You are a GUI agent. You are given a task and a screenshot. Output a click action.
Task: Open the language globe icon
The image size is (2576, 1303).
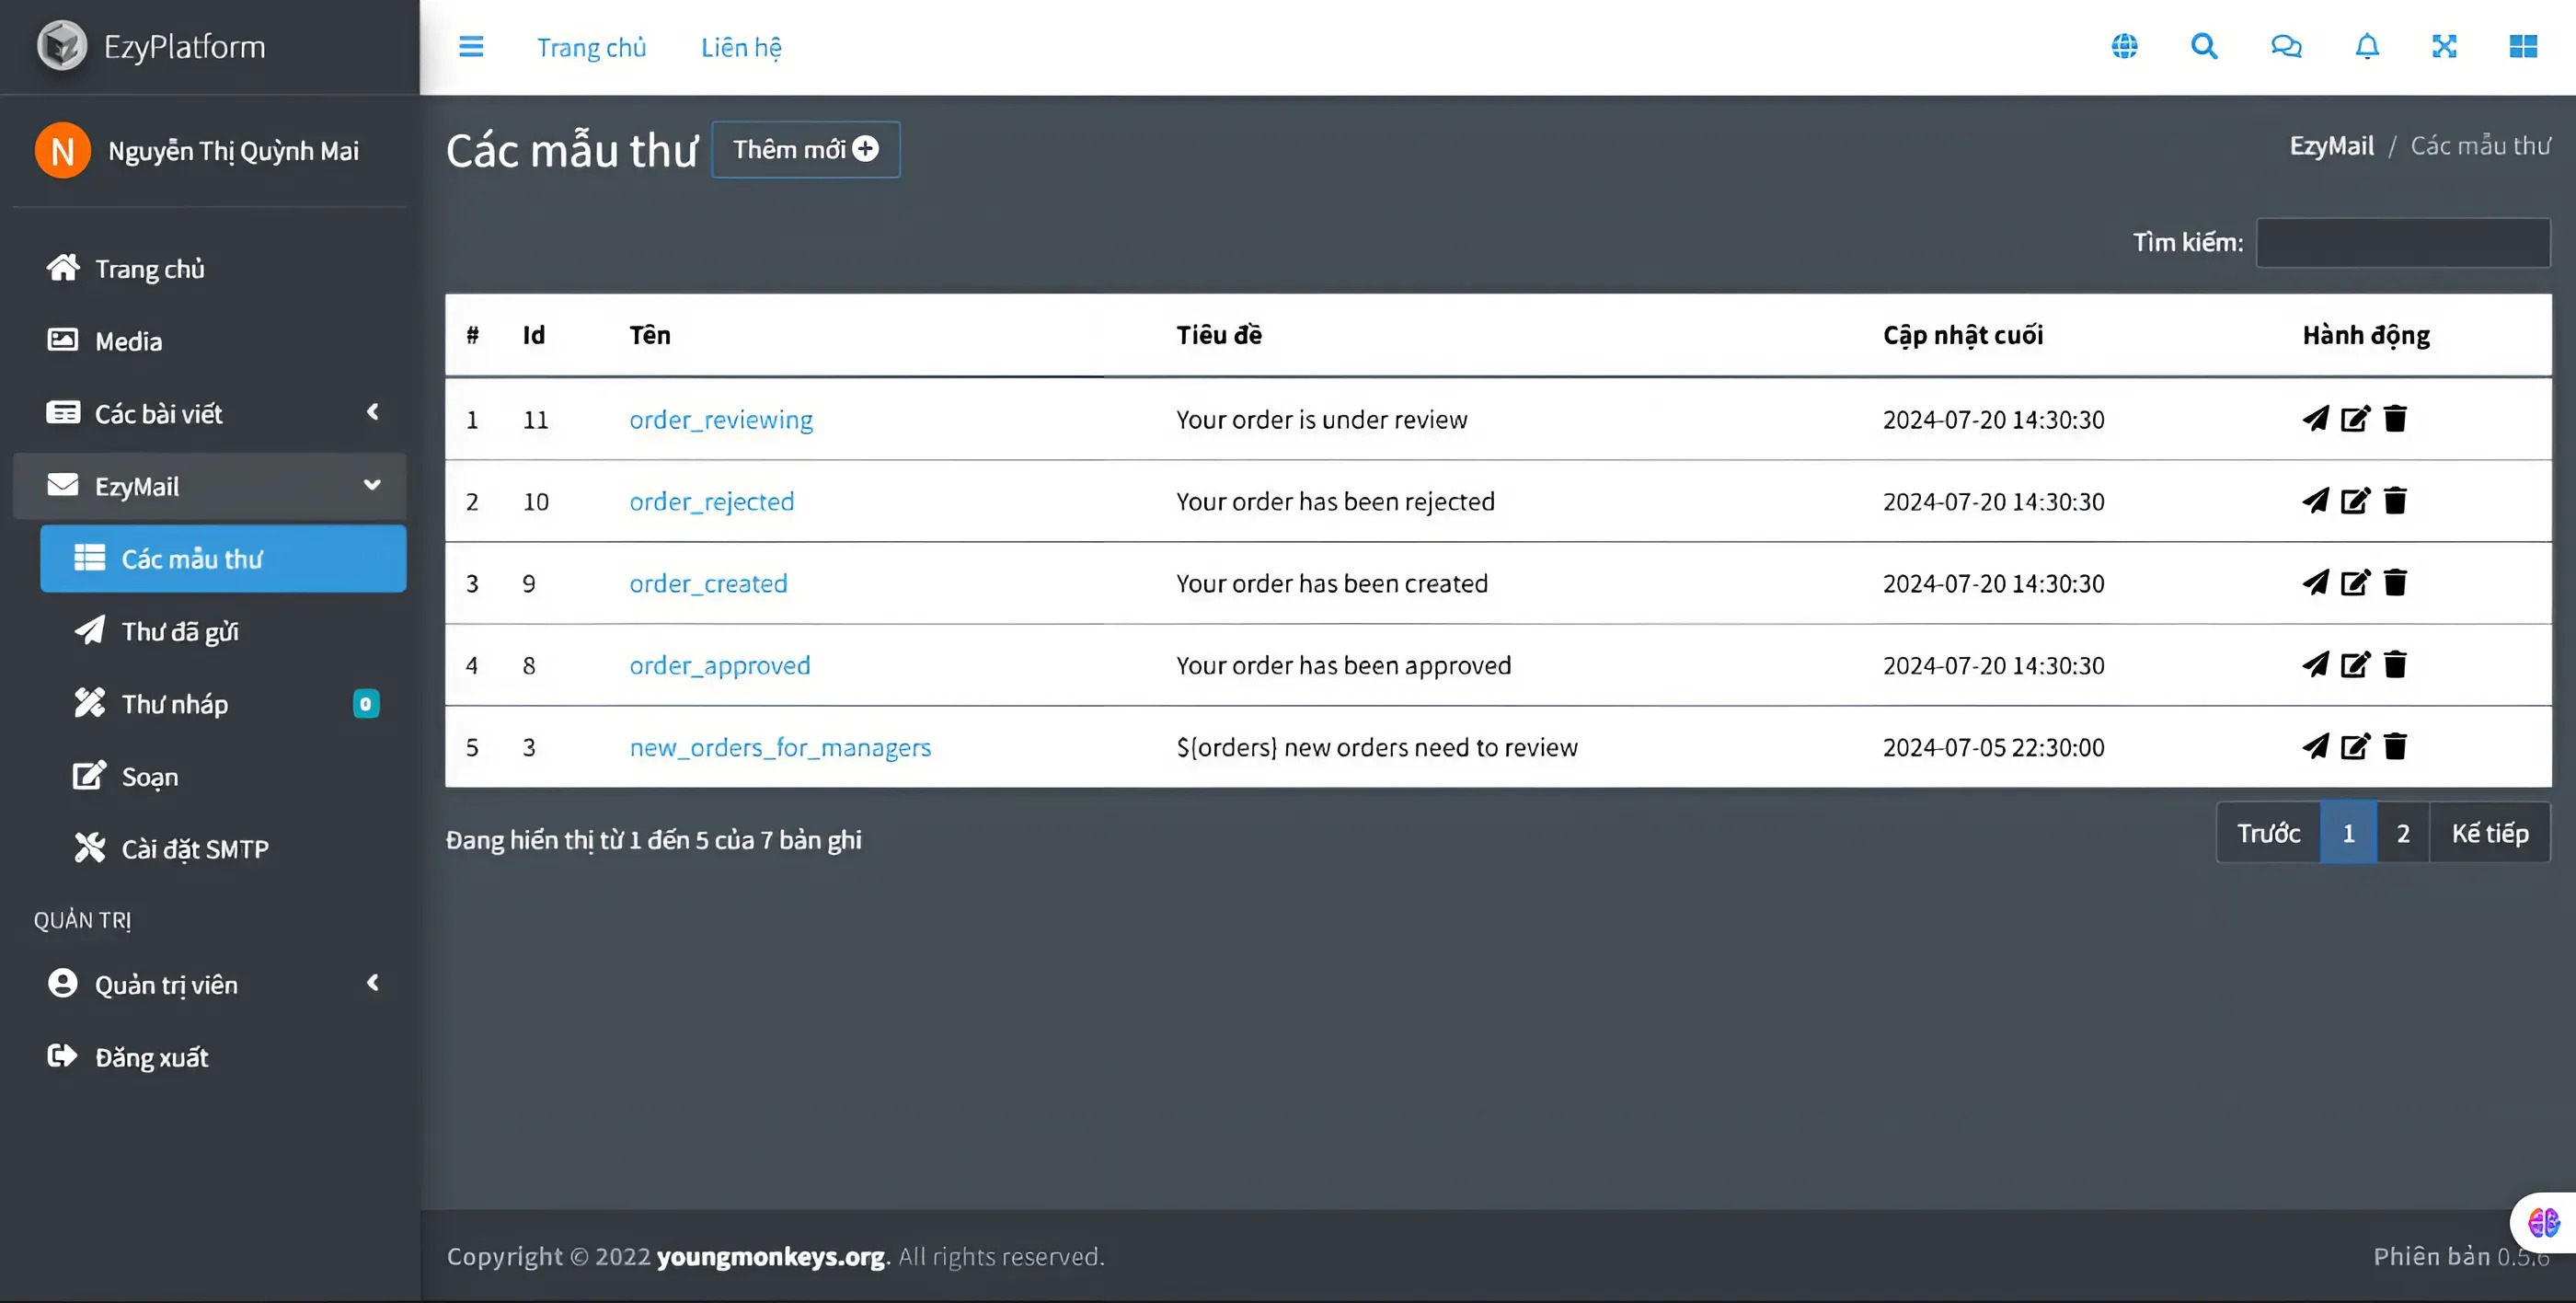coord(2124,46)
